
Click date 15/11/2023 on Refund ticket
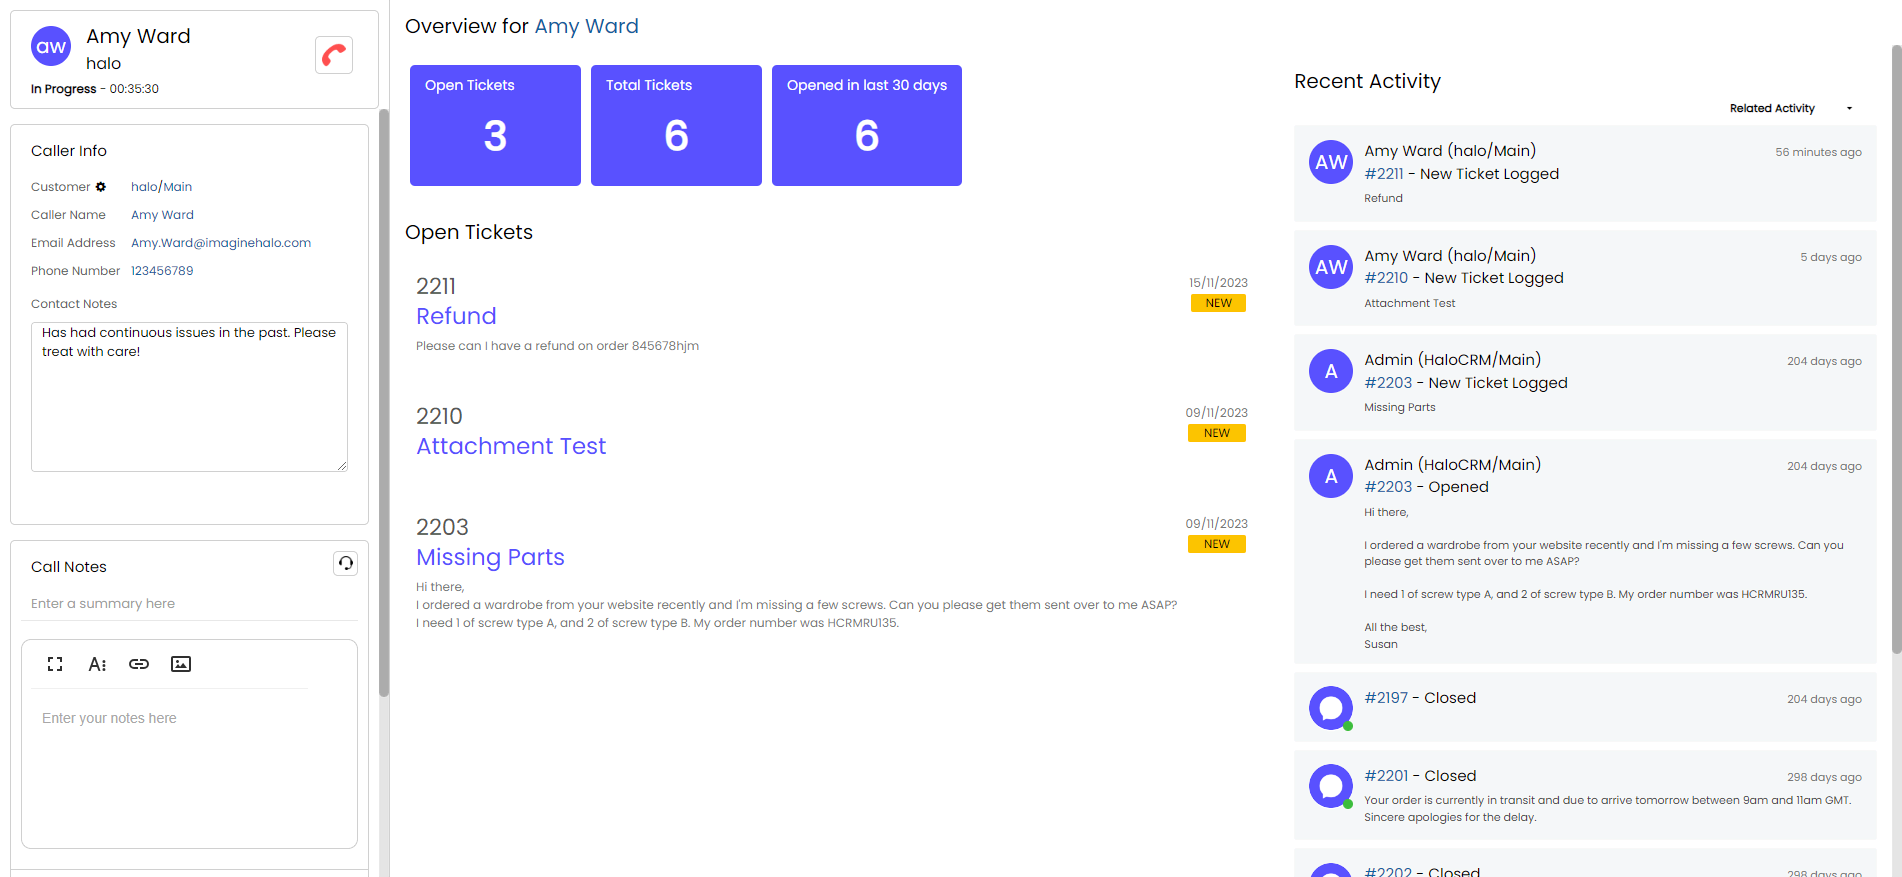[1218, 283]
